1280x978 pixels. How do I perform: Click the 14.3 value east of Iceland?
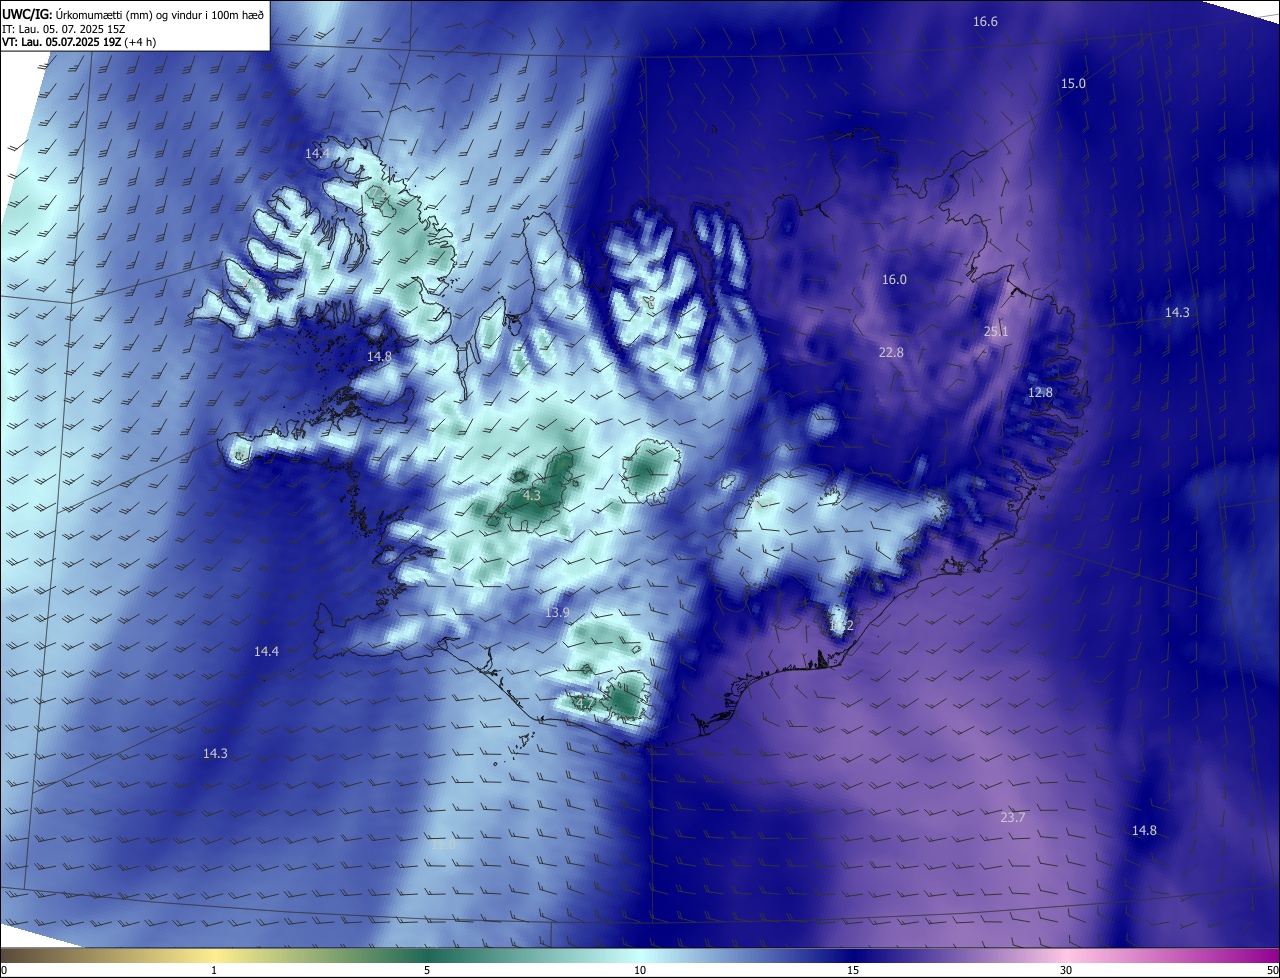pyautogui.click(x=1177, y=313)
